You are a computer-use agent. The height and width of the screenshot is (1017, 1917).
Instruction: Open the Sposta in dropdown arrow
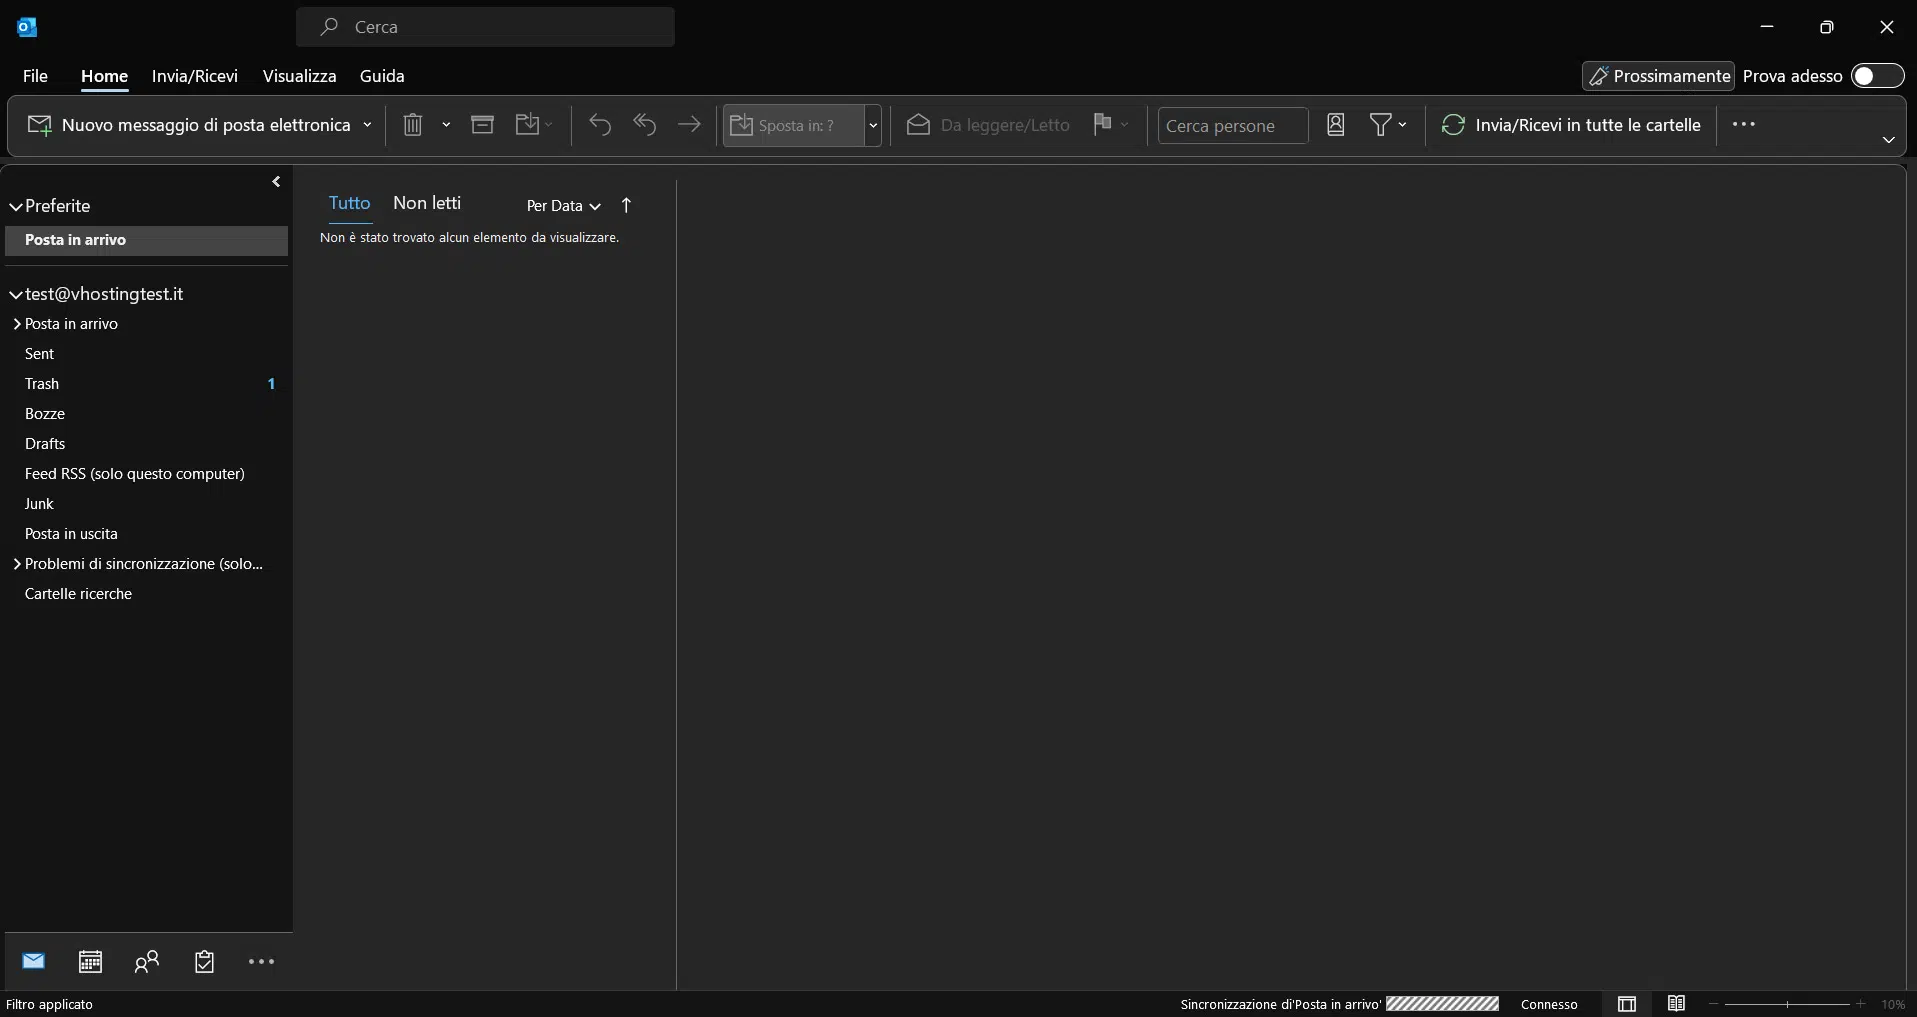[873, 126]
